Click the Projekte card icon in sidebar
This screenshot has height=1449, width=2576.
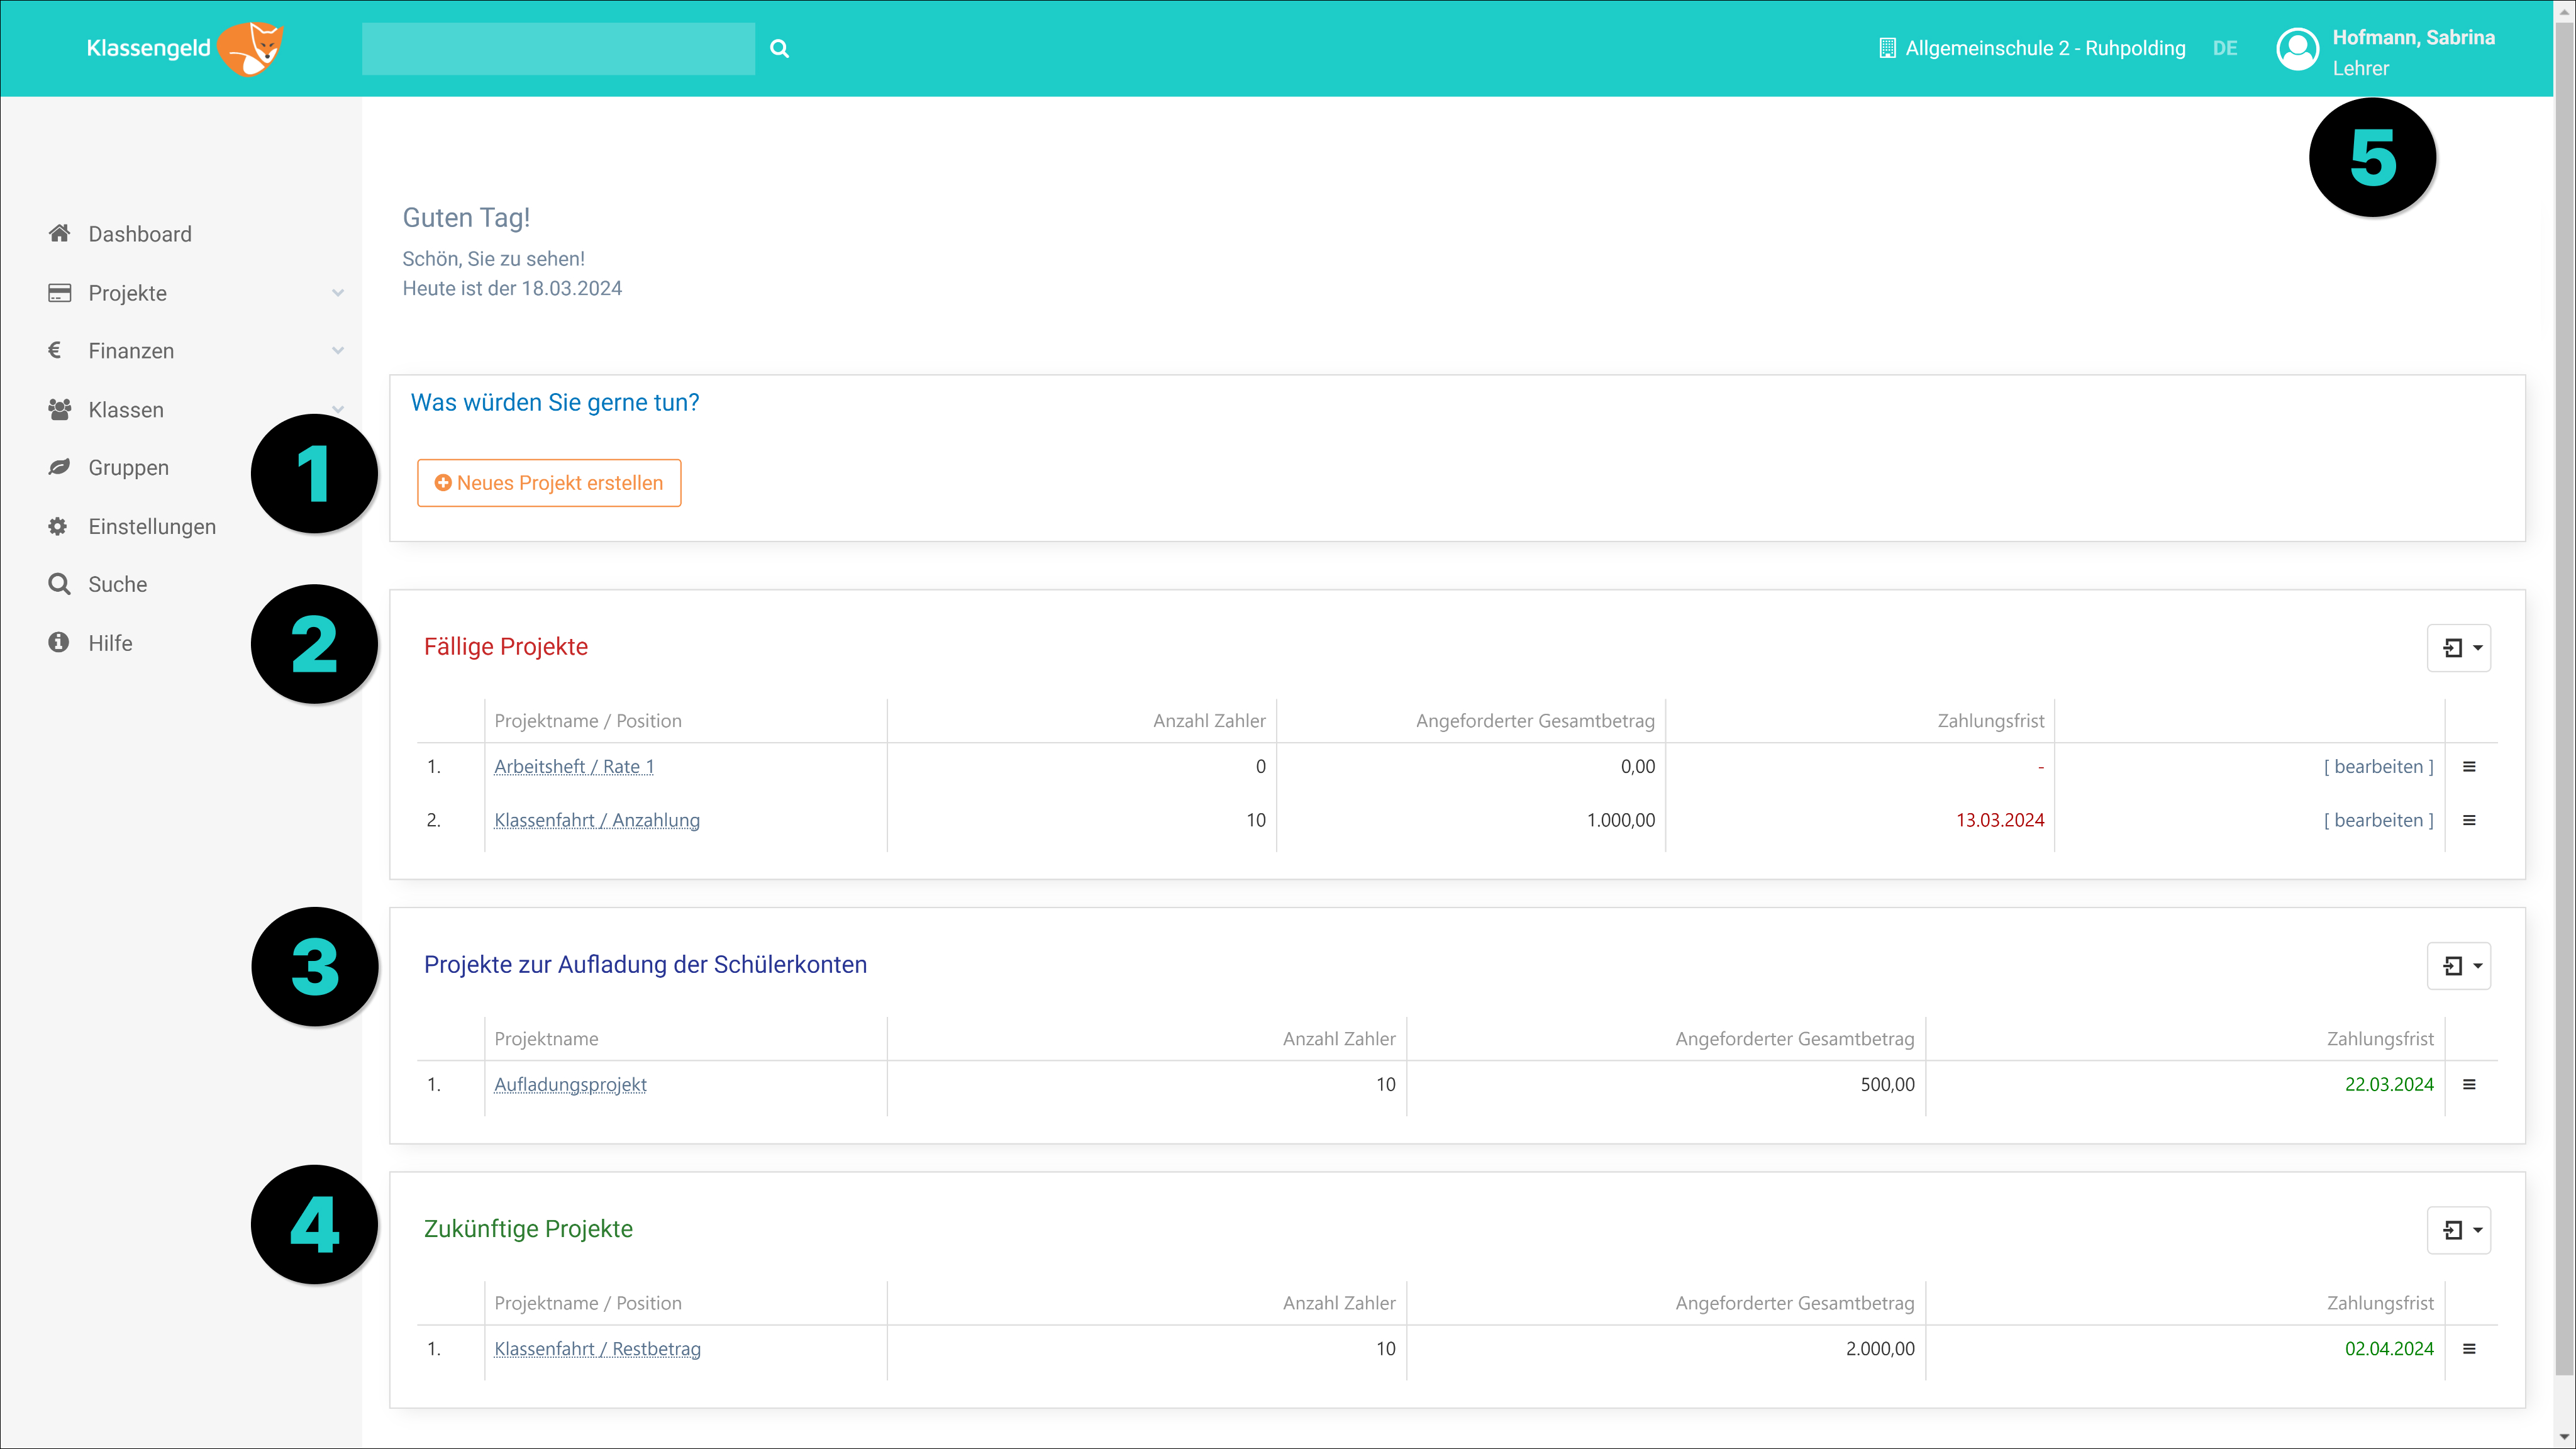(x=59, y=292)
